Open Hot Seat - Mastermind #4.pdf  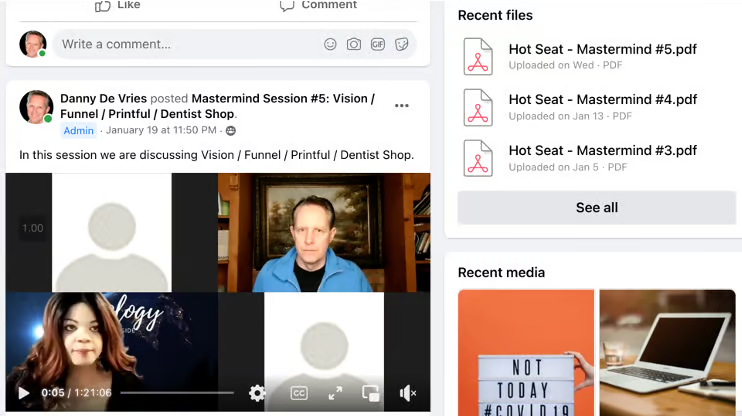click(x=602, y=99)
